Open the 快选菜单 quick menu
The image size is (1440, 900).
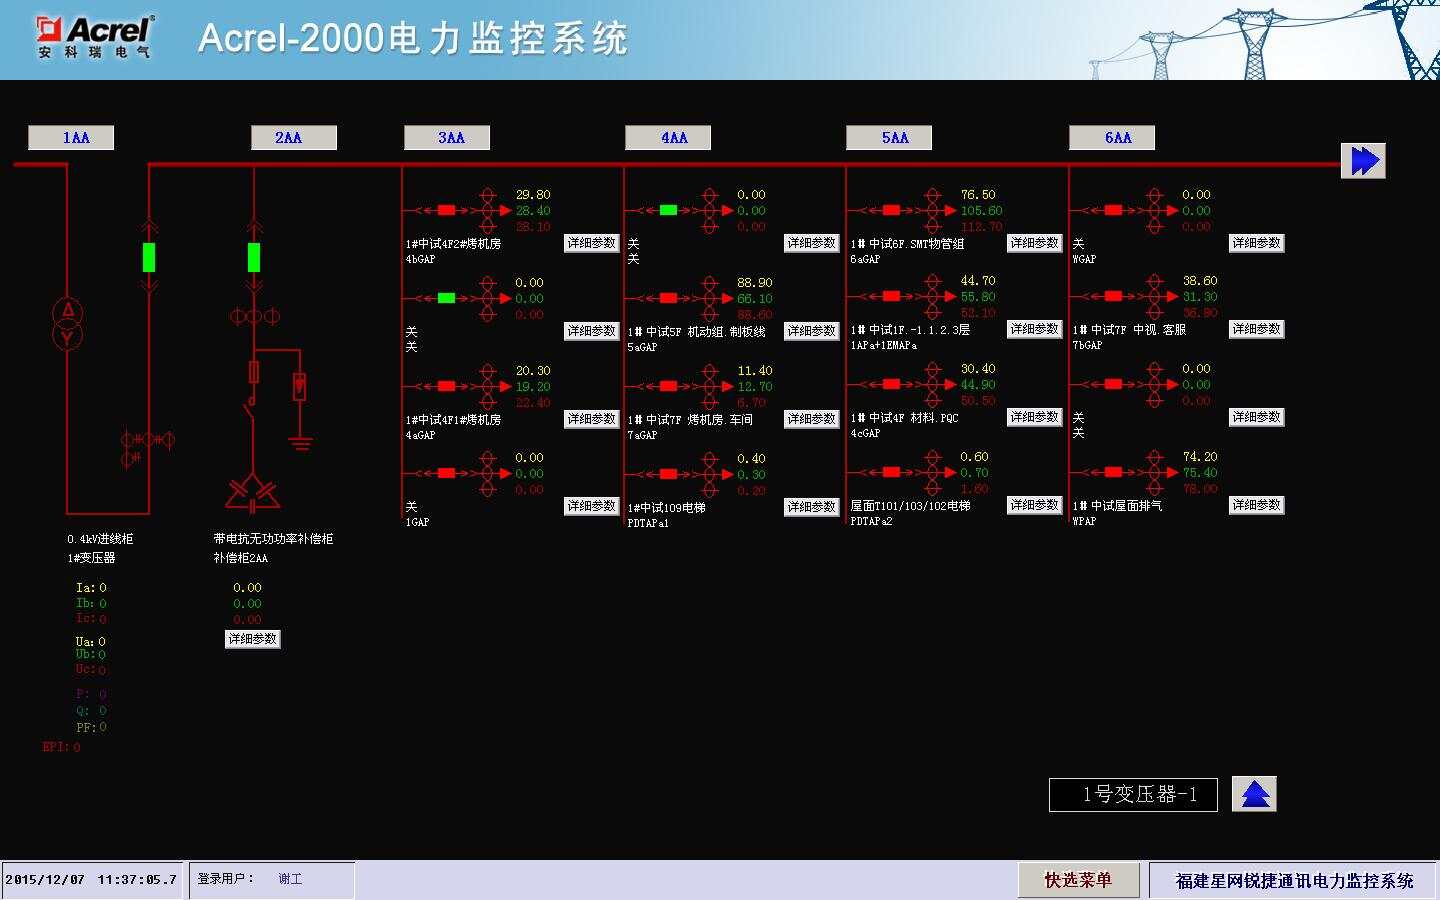(x=1078, y=880)
